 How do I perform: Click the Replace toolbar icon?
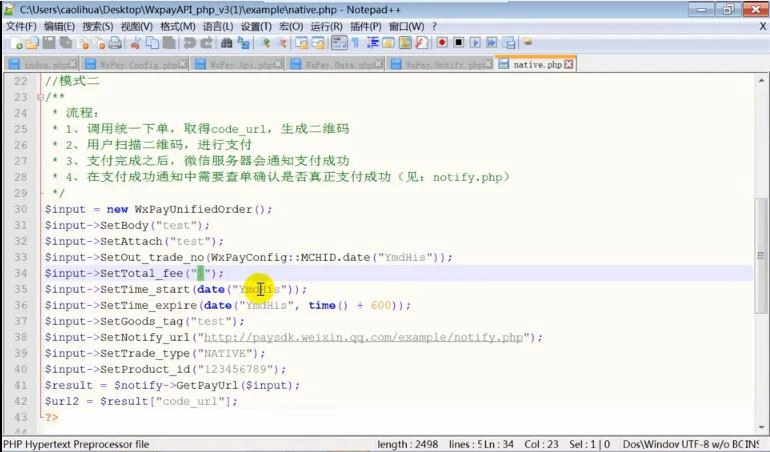(x=244, y=43)
